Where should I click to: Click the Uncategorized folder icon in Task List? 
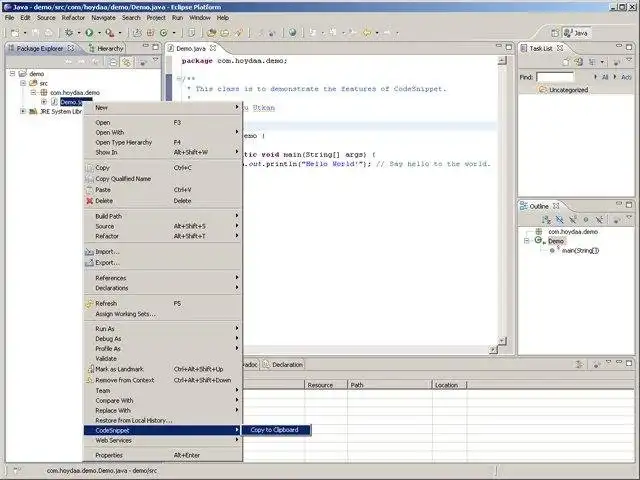point(542,89)
